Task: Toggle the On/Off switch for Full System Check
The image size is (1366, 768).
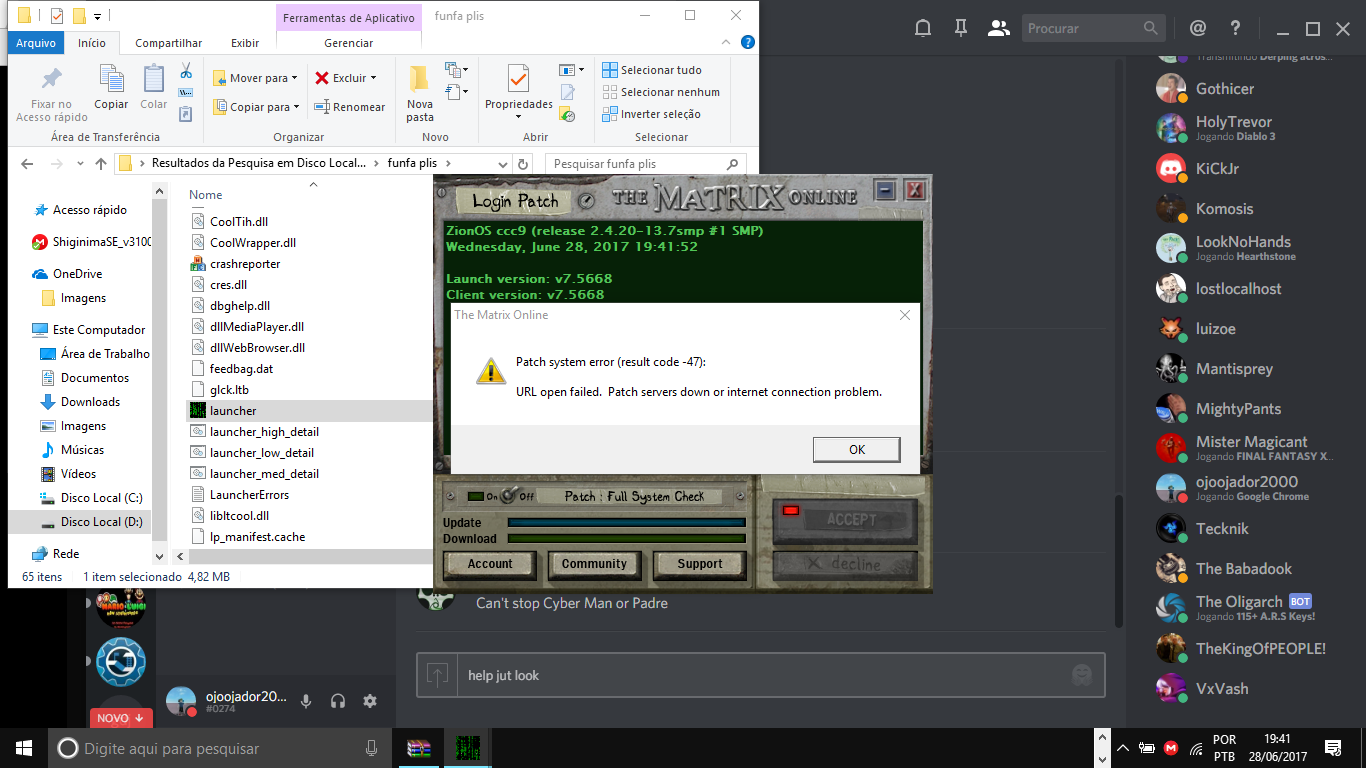Action: click(x=510, y=496)
